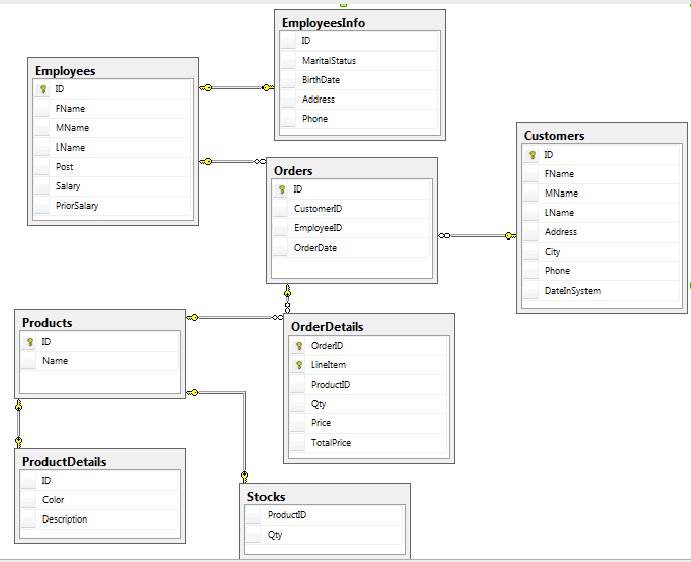Select the Products table title
The width and height of the screenshot is (691, 562).
(47, 323)
